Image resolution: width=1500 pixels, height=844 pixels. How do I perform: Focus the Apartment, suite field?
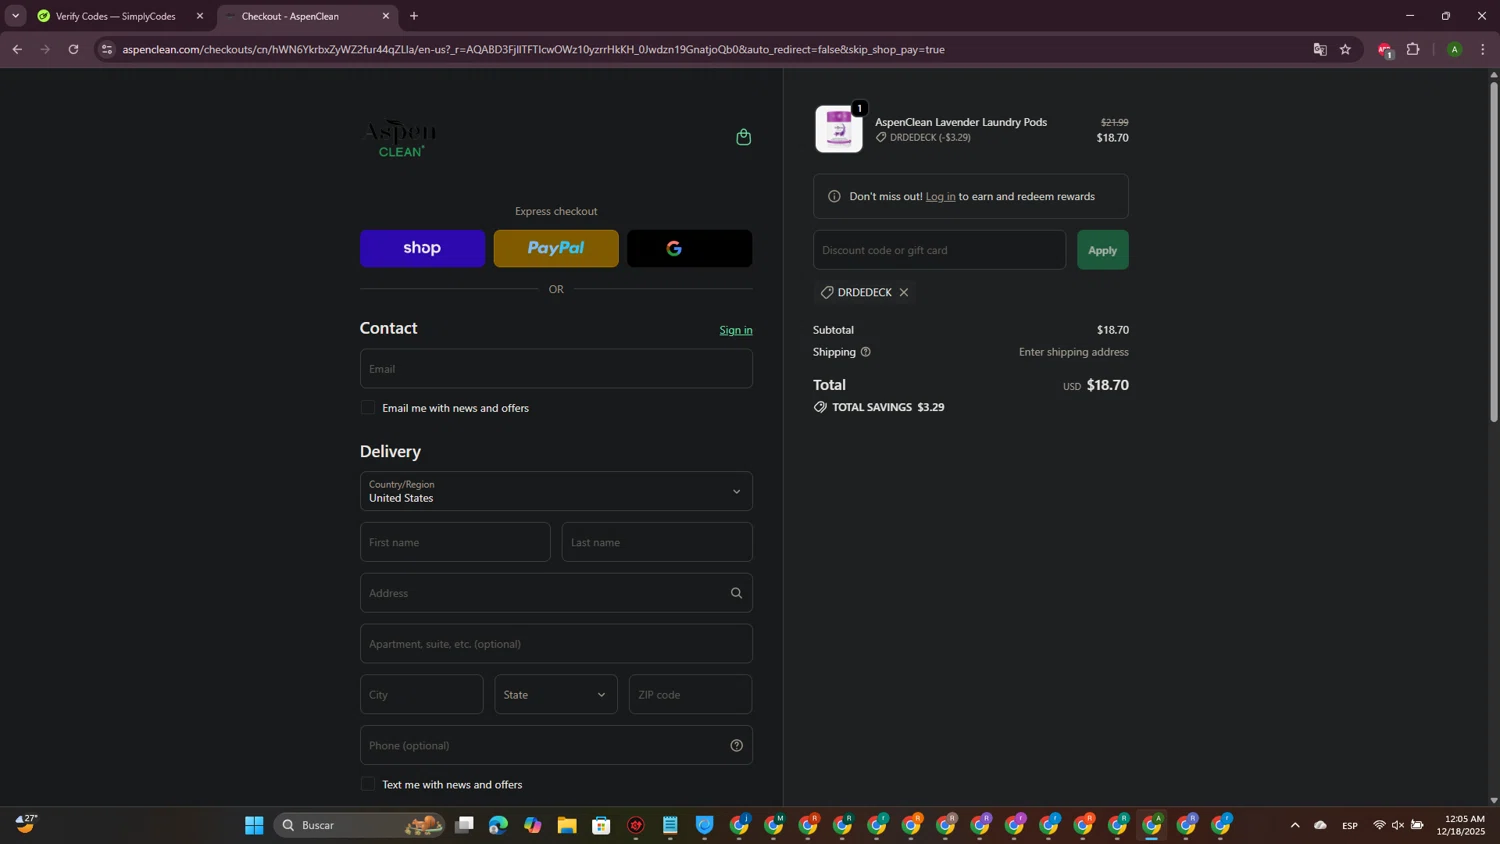(x=556, y=644)
